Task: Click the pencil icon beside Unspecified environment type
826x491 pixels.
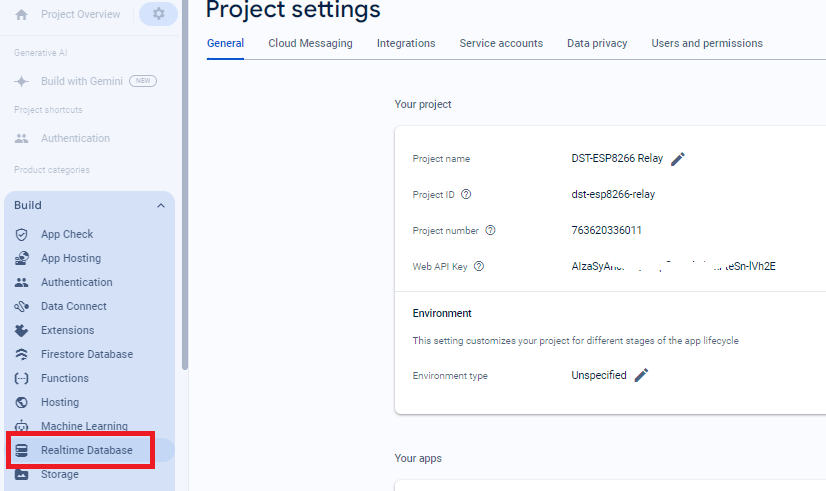Action: pyautogui.click(x=642, y=376)
